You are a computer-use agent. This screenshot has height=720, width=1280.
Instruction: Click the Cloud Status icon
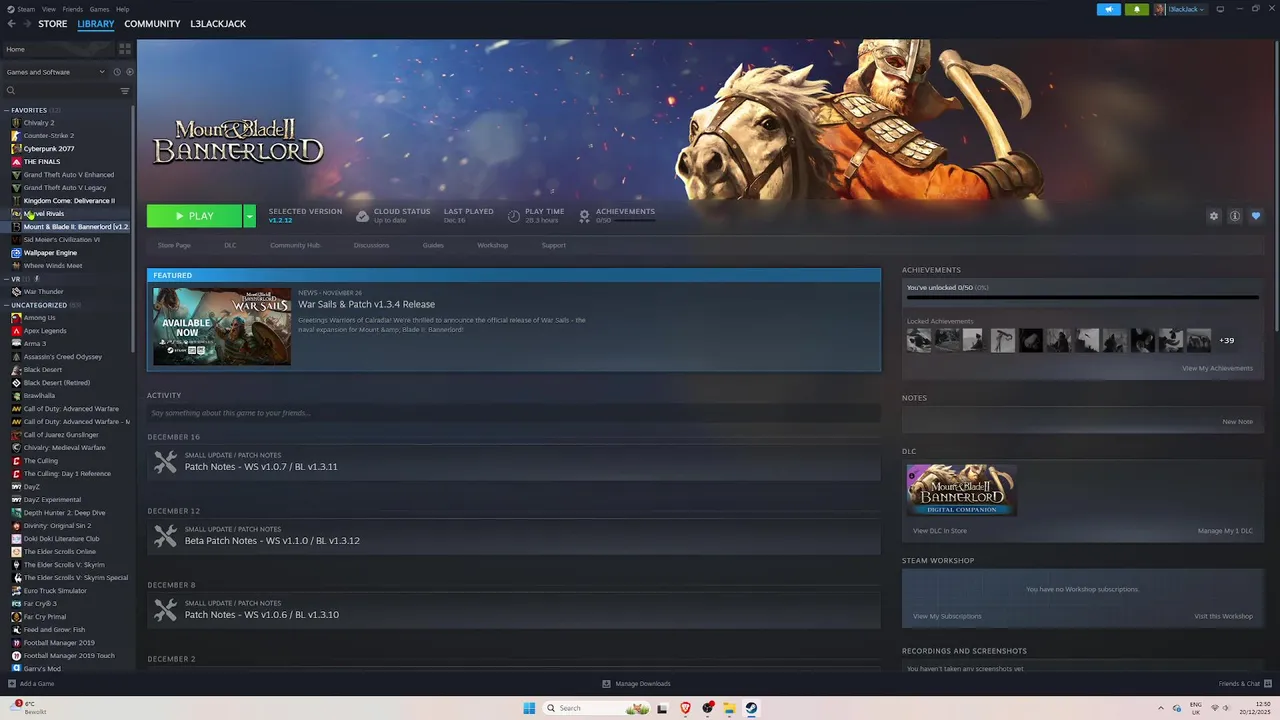point(362,216)
